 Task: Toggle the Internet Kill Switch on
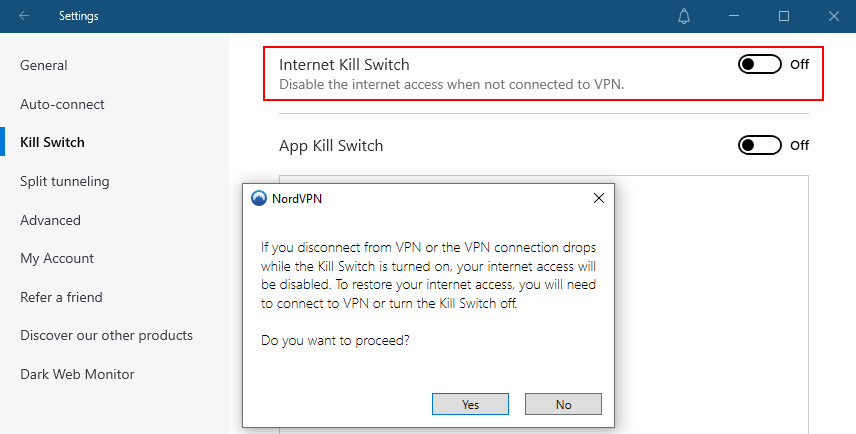click(759, 64)
